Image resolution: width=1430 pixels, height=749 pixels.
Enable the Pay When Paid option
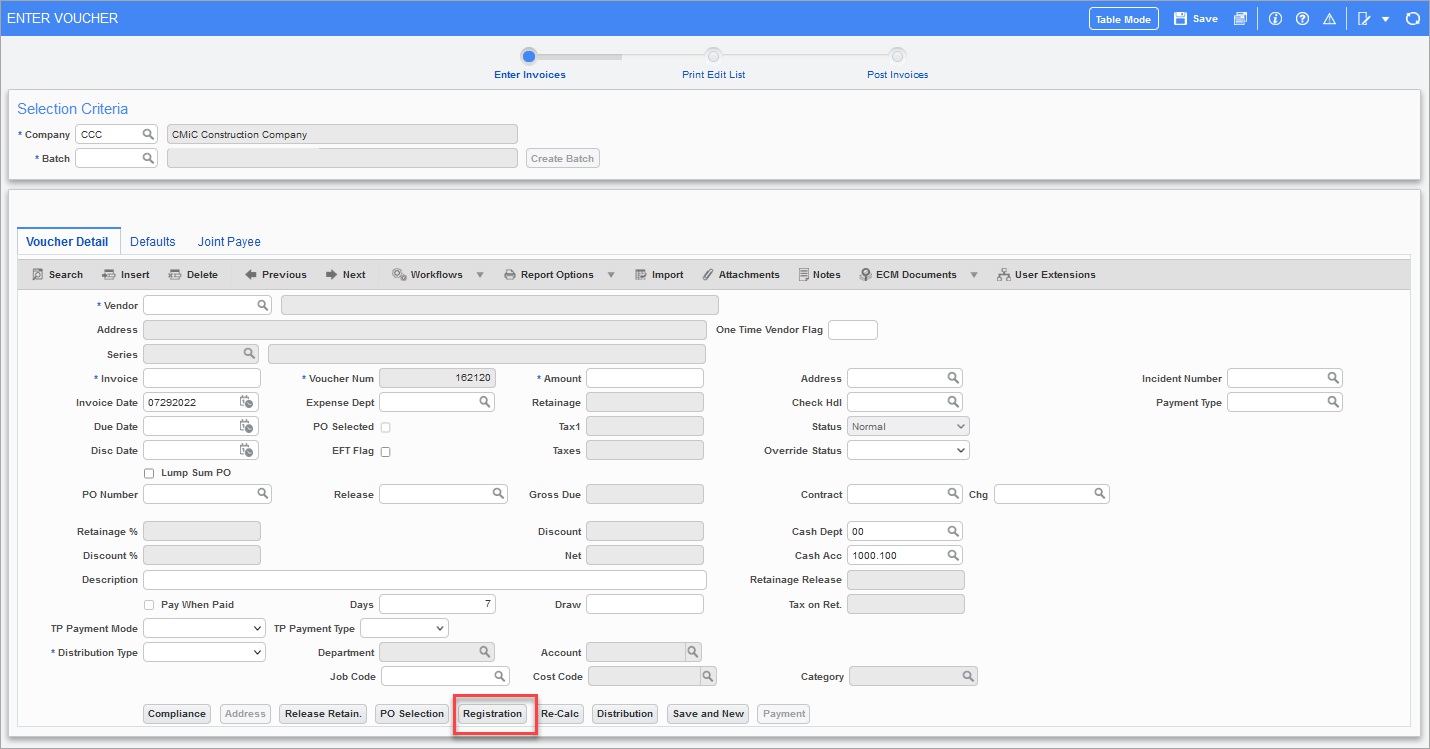[148, 604]
